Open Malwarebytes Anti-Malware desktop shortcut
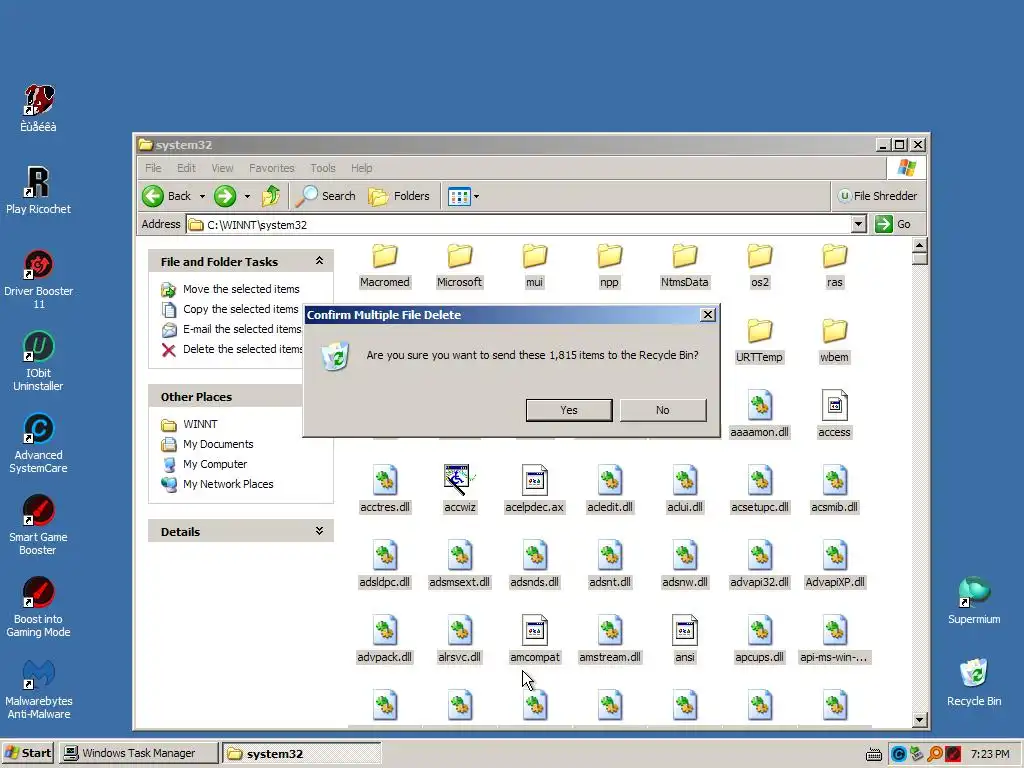This screenshot has width=1024, height=768. 39,689
